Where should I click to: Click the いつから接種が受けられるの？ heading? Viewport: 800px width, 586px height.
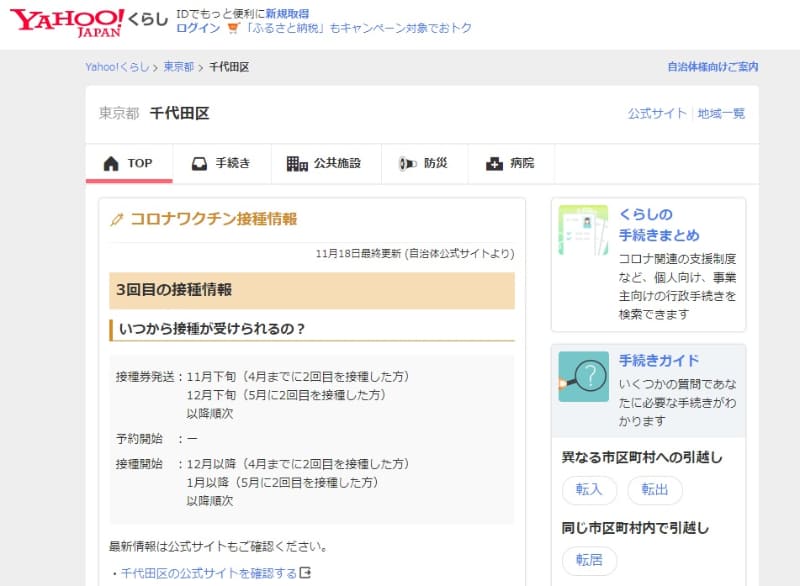[212, 329]
